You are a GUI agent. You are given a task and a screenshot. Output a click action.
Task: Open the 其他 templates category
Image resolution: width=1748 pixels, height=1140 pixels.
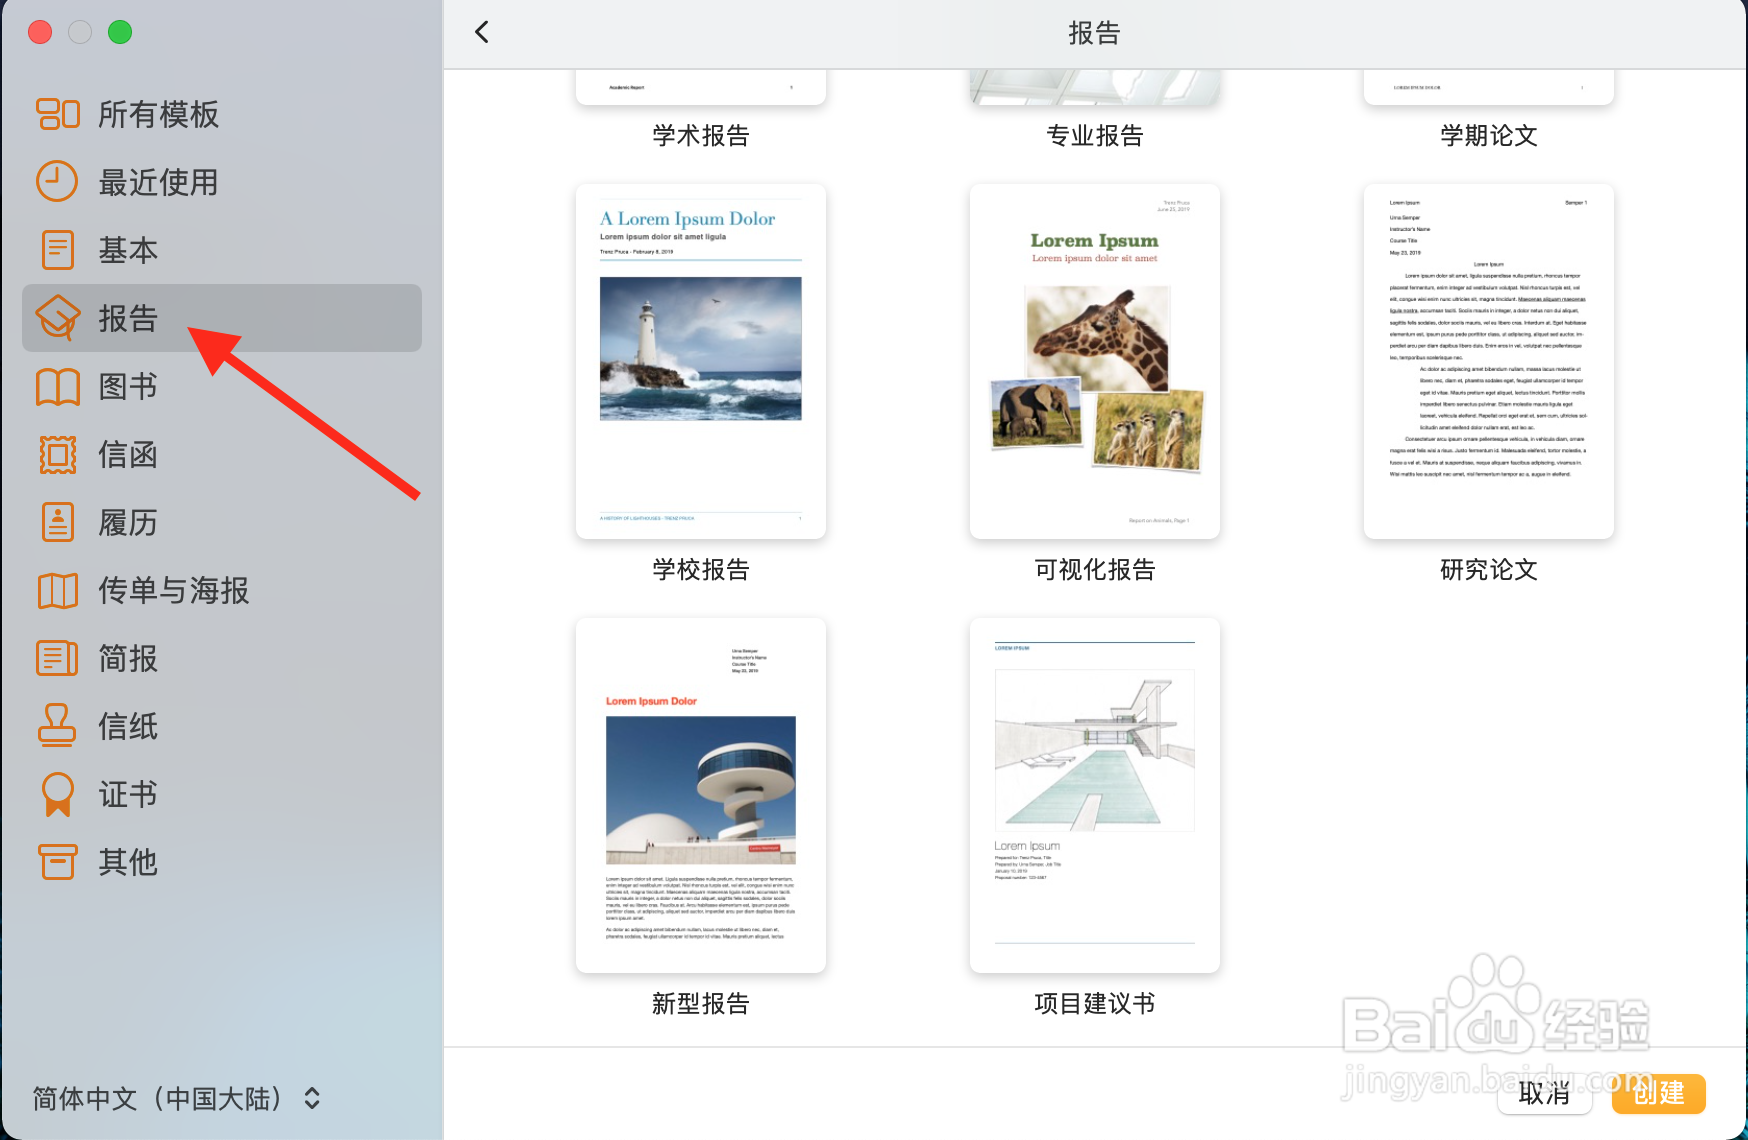57,862
